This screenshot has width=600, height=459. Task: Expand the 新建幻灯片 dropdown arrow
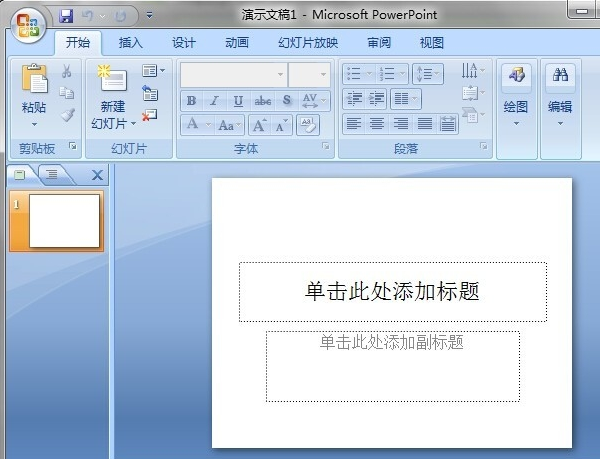[133, 123]
